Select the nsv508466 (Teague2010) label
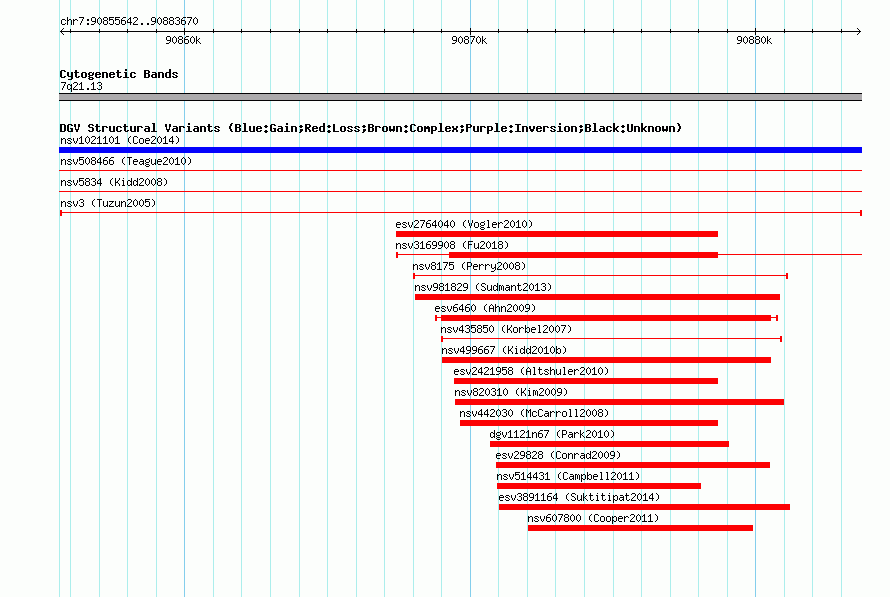The image size is (890, 597). click(x=126, y=161)
